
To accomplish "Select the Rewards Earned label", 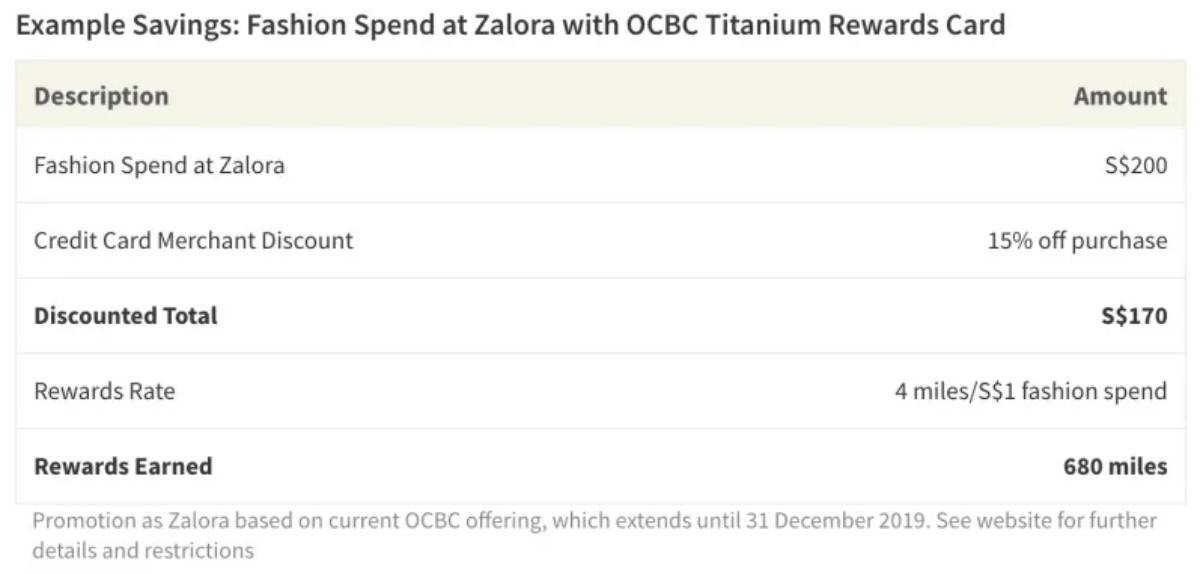I will pos(123,466).
